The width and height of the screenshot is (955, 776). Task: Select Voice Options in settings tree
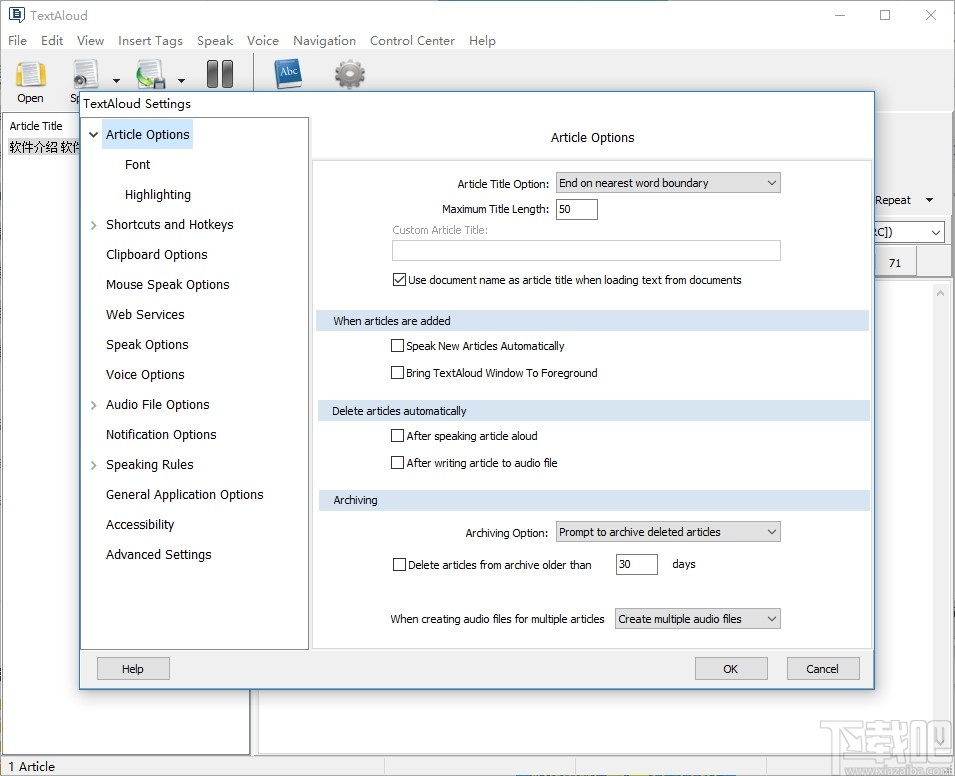pyautogui.click(x=145, y=375)
